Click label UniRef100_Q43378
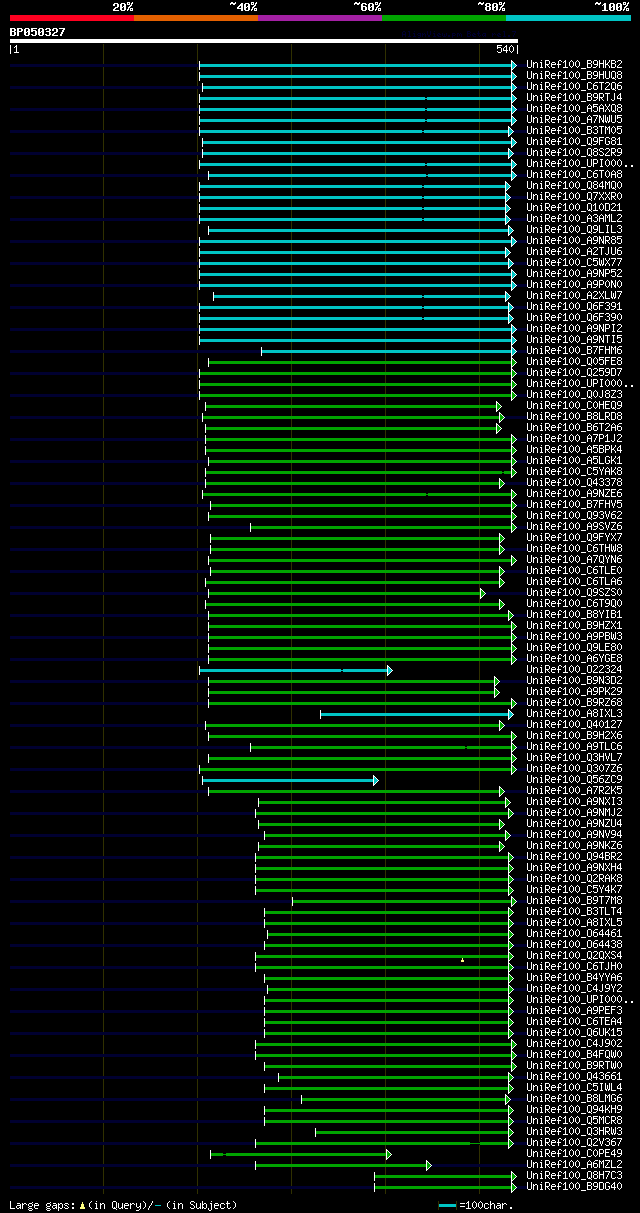 [574, 482]
